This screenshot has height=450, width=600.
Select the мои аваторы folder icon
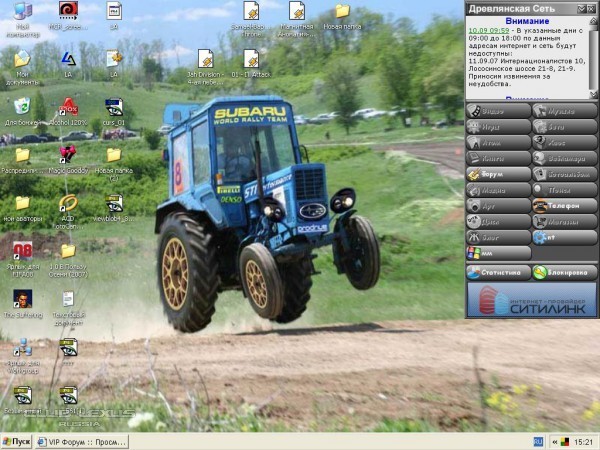coord(23,209)
